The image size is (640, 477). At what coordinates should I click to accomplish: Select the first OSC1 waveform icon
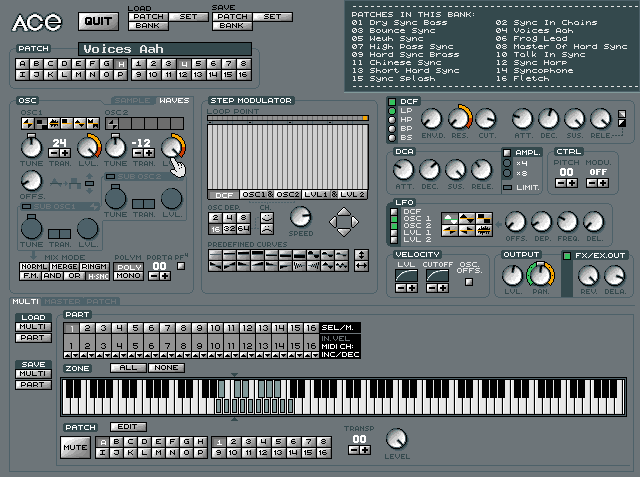tap(27, 123)
